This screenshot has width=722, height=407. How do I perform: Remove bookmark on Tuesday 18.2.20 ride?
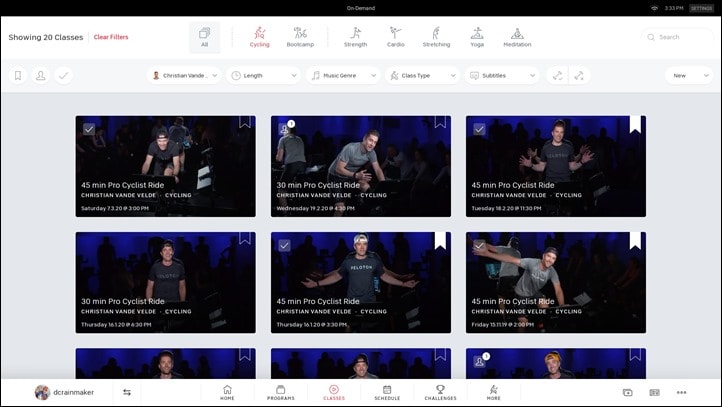click(635, 123)
